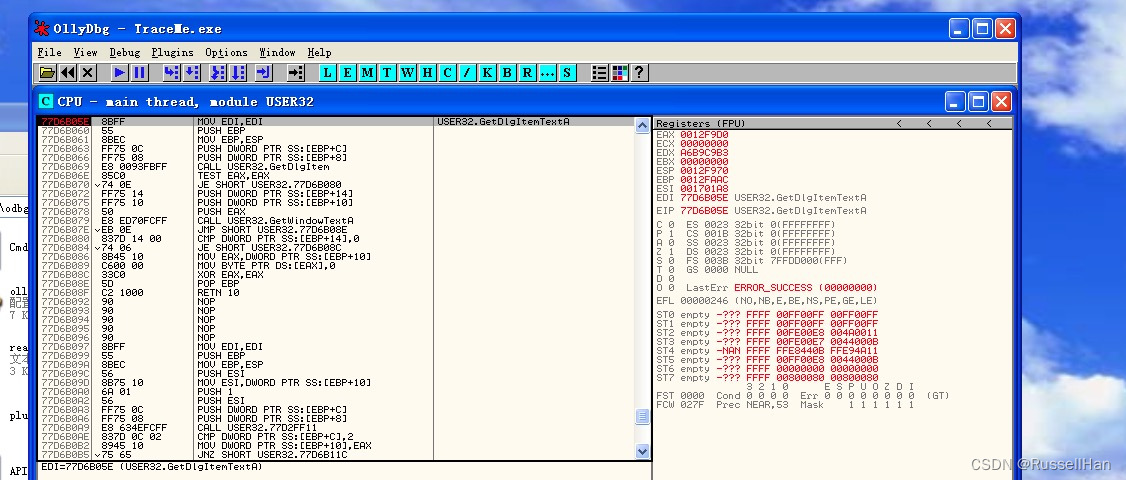This screenshot has width=1126, height=480.
Task: Select the EDX register value A6B9C9B3
Action: 704,152
